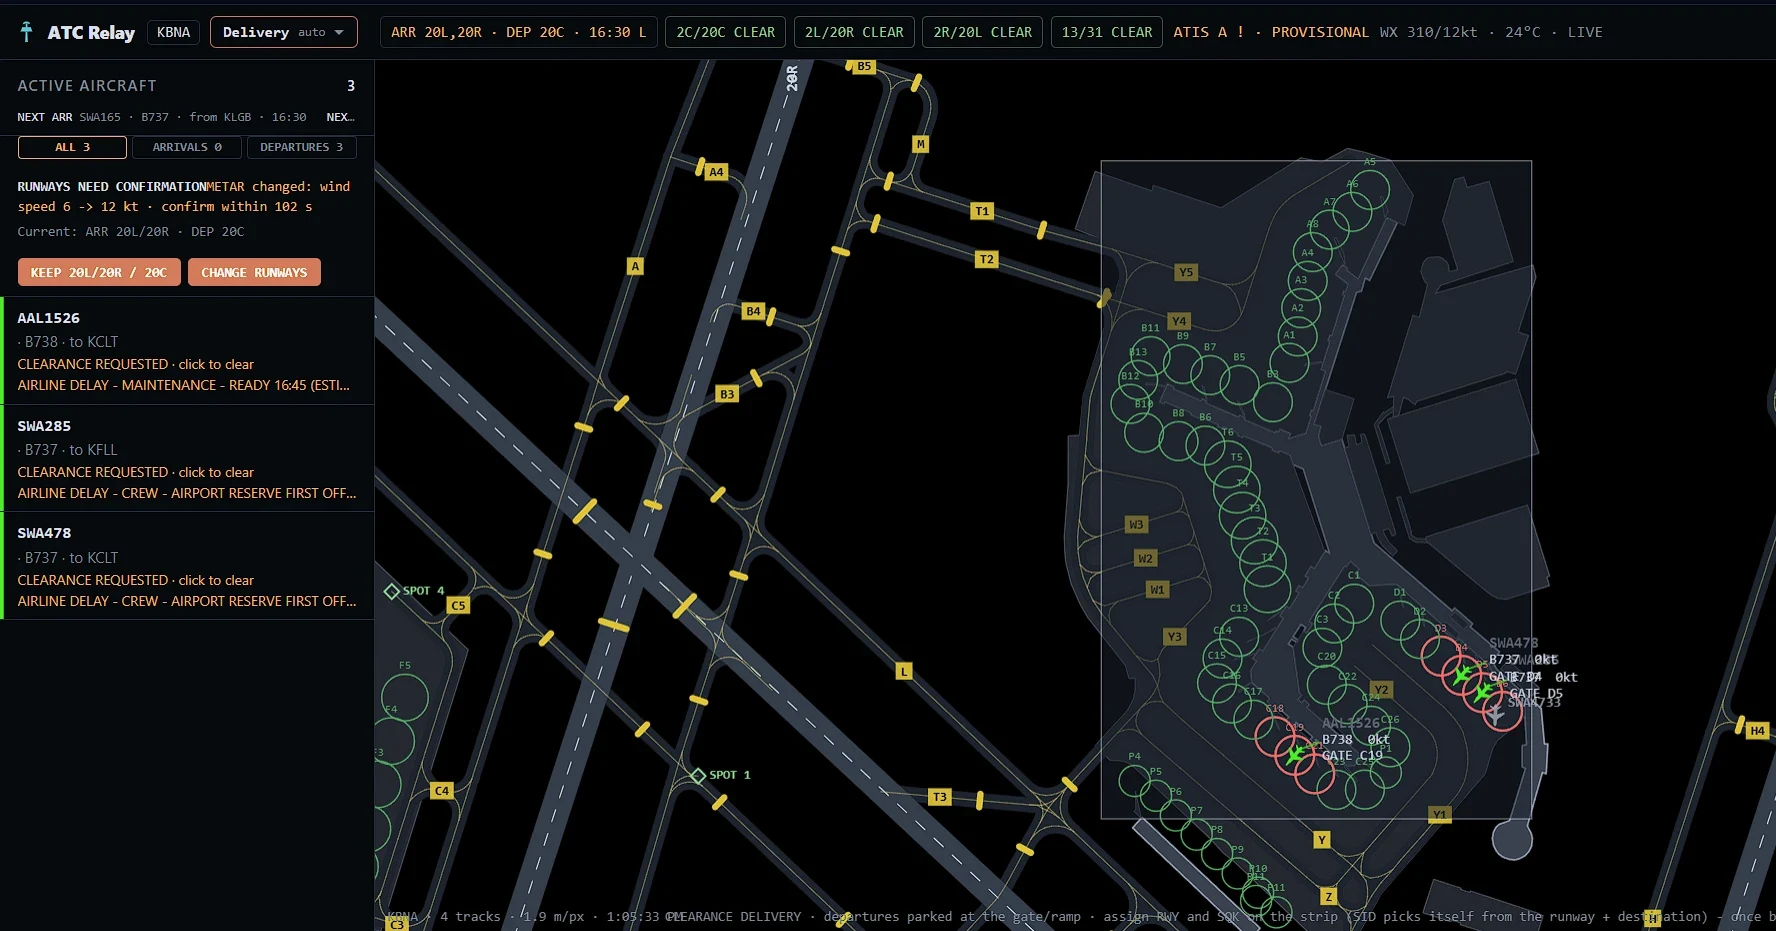Click the ACTIVE AIRCRAFT panel heading
The image size is (1776, 931).
click(87, 86)
